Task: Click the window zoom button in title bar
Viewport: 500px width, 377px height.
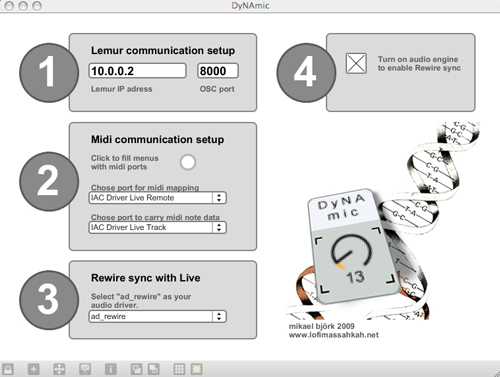Action: click(37, 6)
